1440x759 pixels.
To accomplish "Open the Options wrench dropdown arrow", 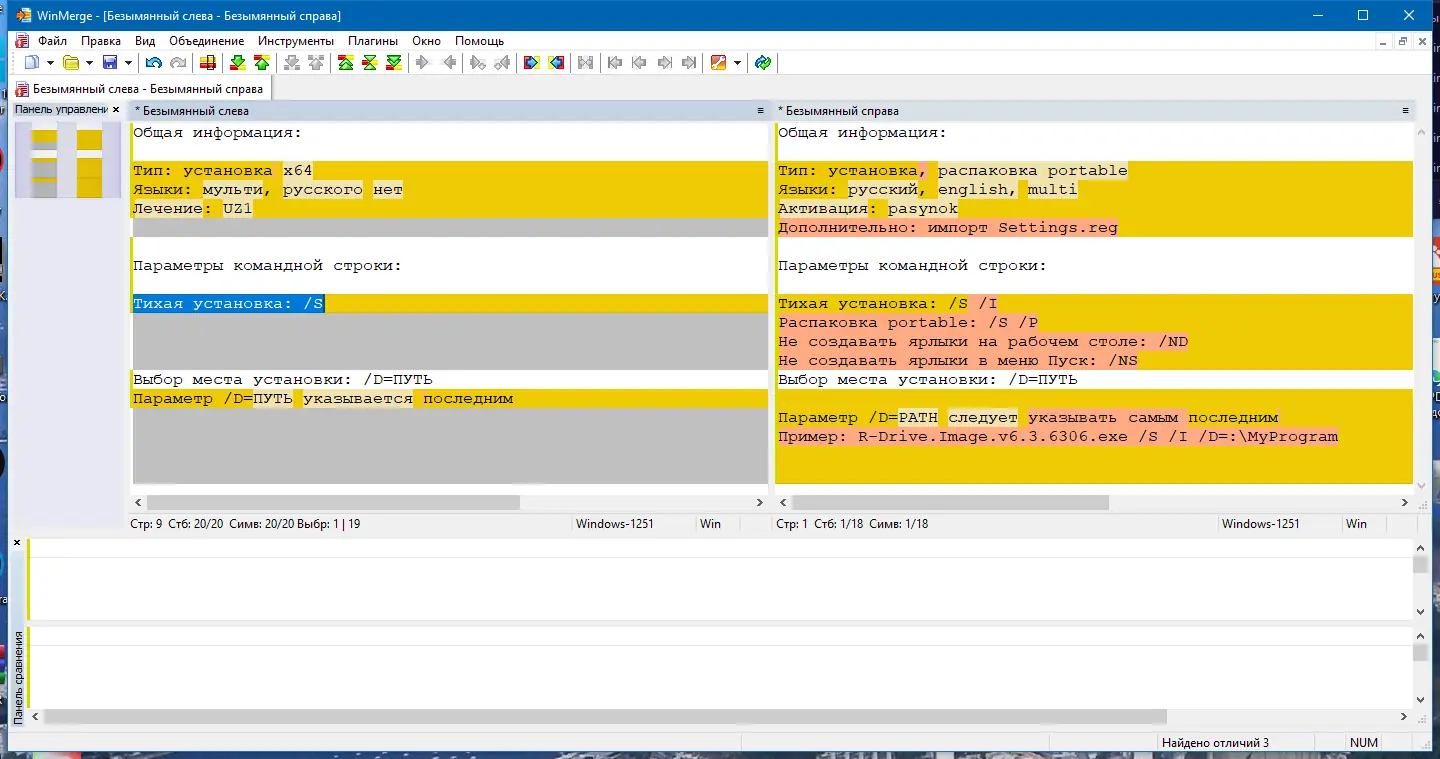I will [x=737, y=63].
